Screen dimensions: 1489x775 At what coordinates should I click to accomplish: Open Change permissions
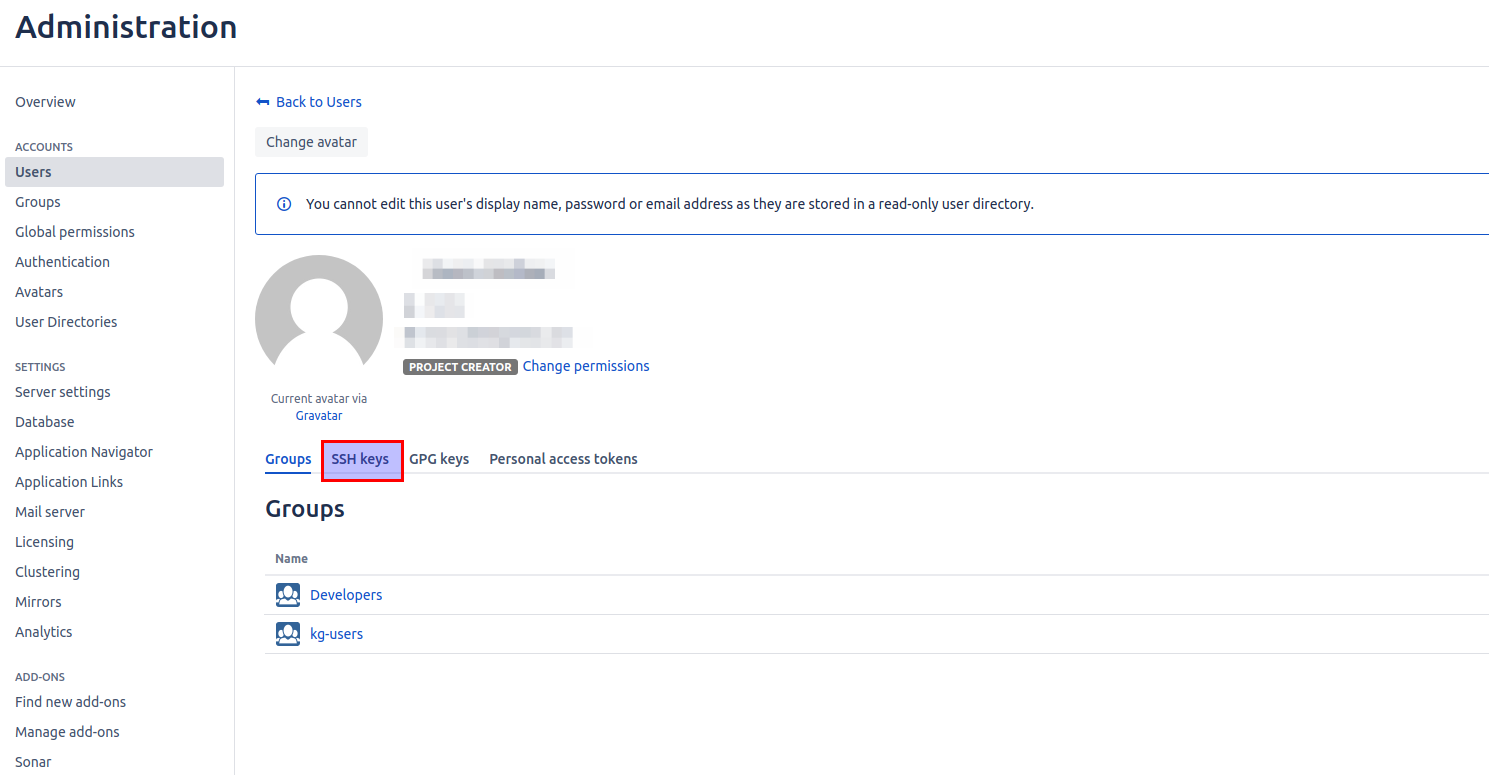(585, 365)
